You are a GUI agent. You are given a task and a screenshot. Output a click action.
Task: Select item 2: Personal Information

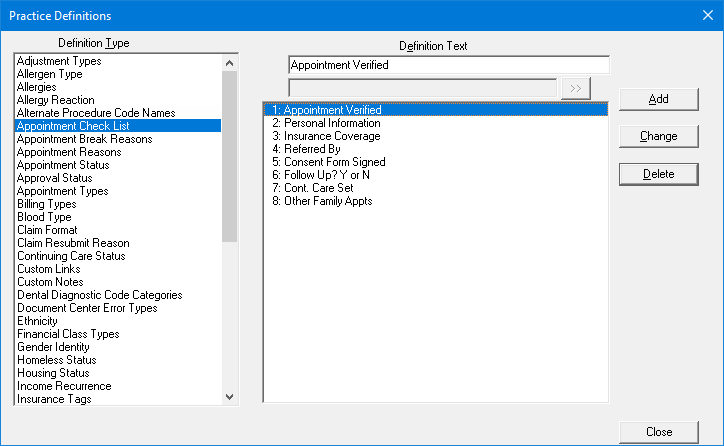(436, 123)
